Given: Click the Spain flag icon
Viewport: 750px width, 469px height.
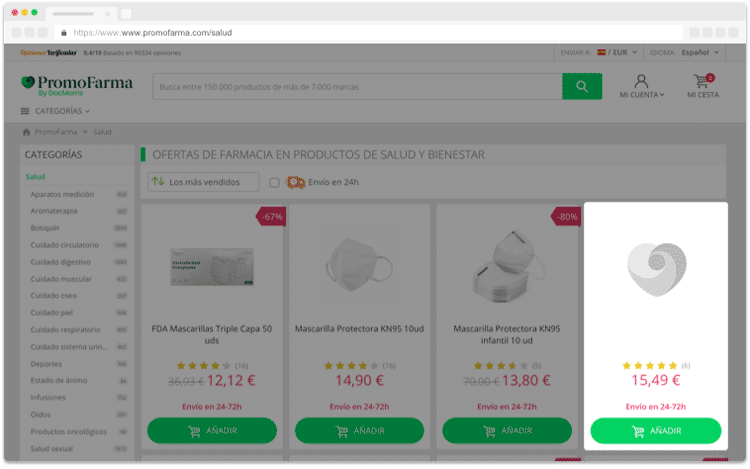Looking at the screenshot, I should tap(601, 53).
